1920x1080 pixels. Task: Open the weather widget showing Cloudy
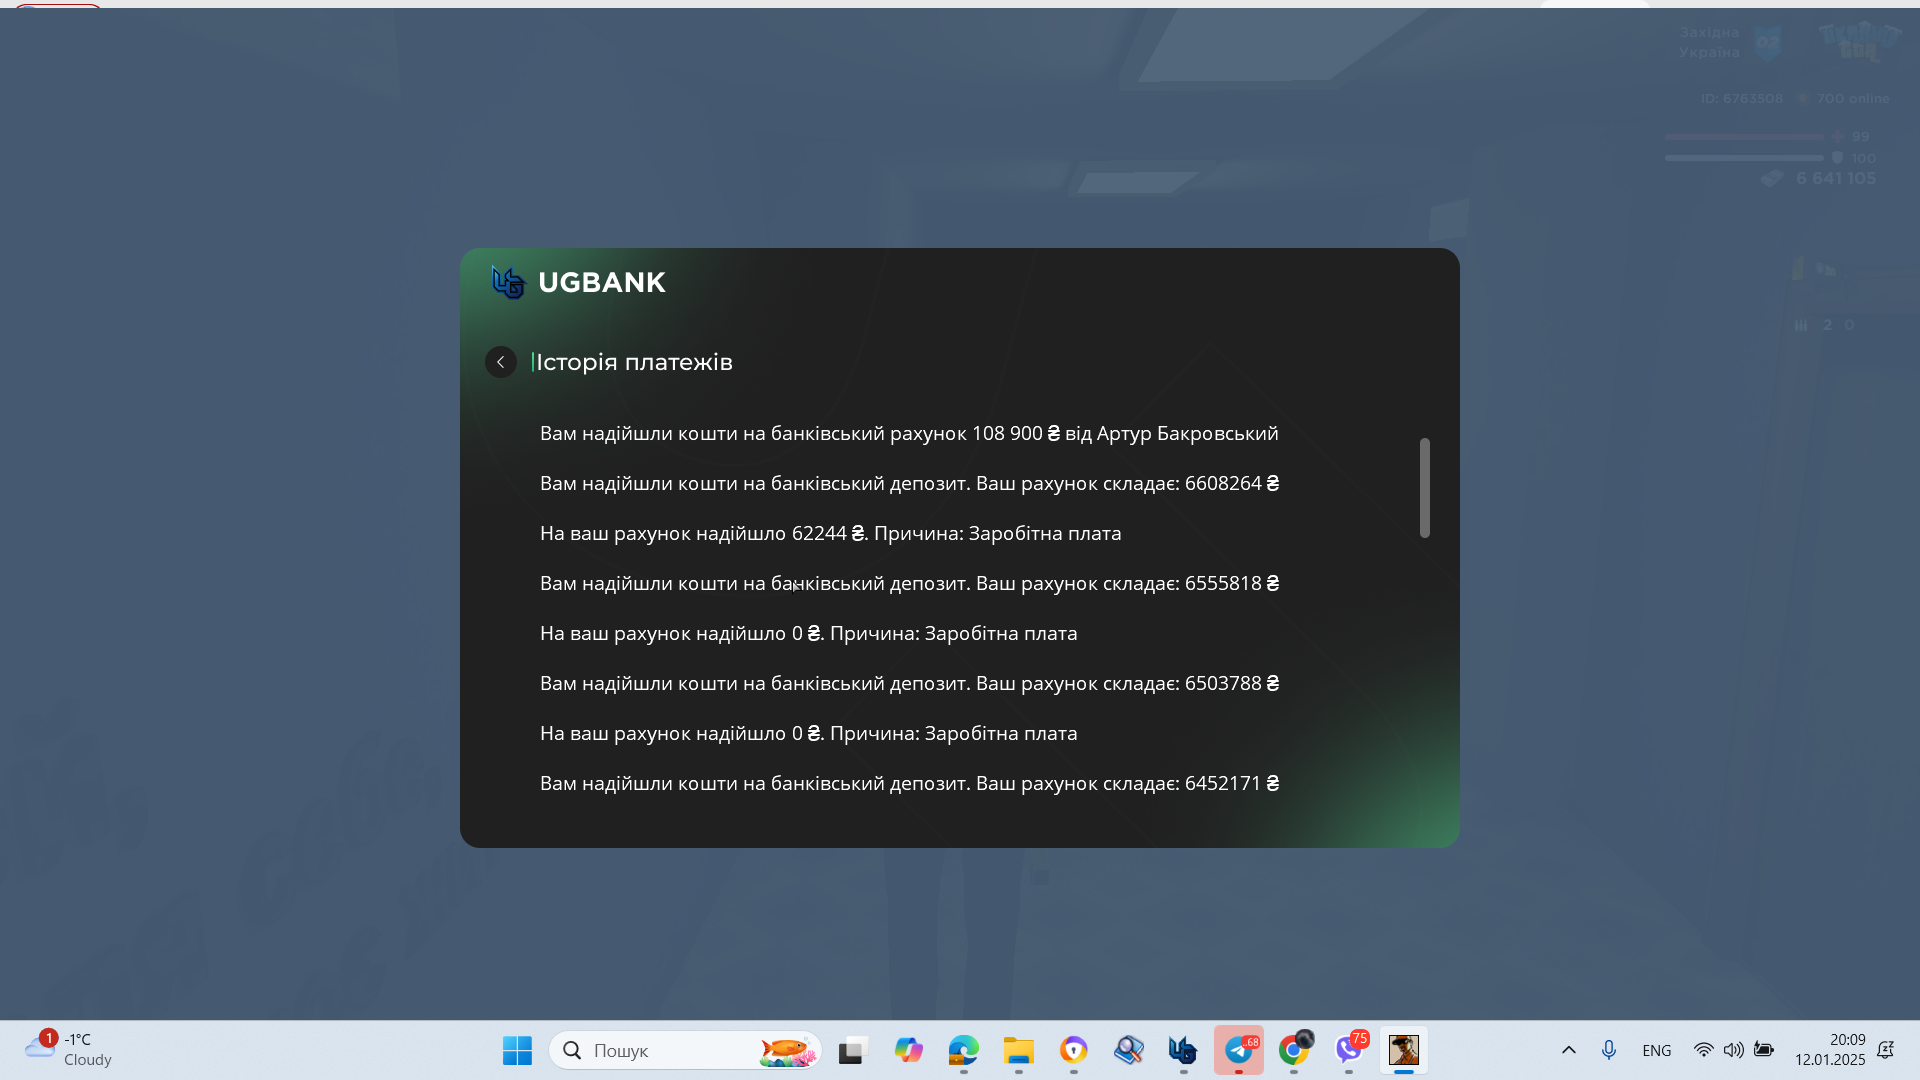tap(68, 1050)
